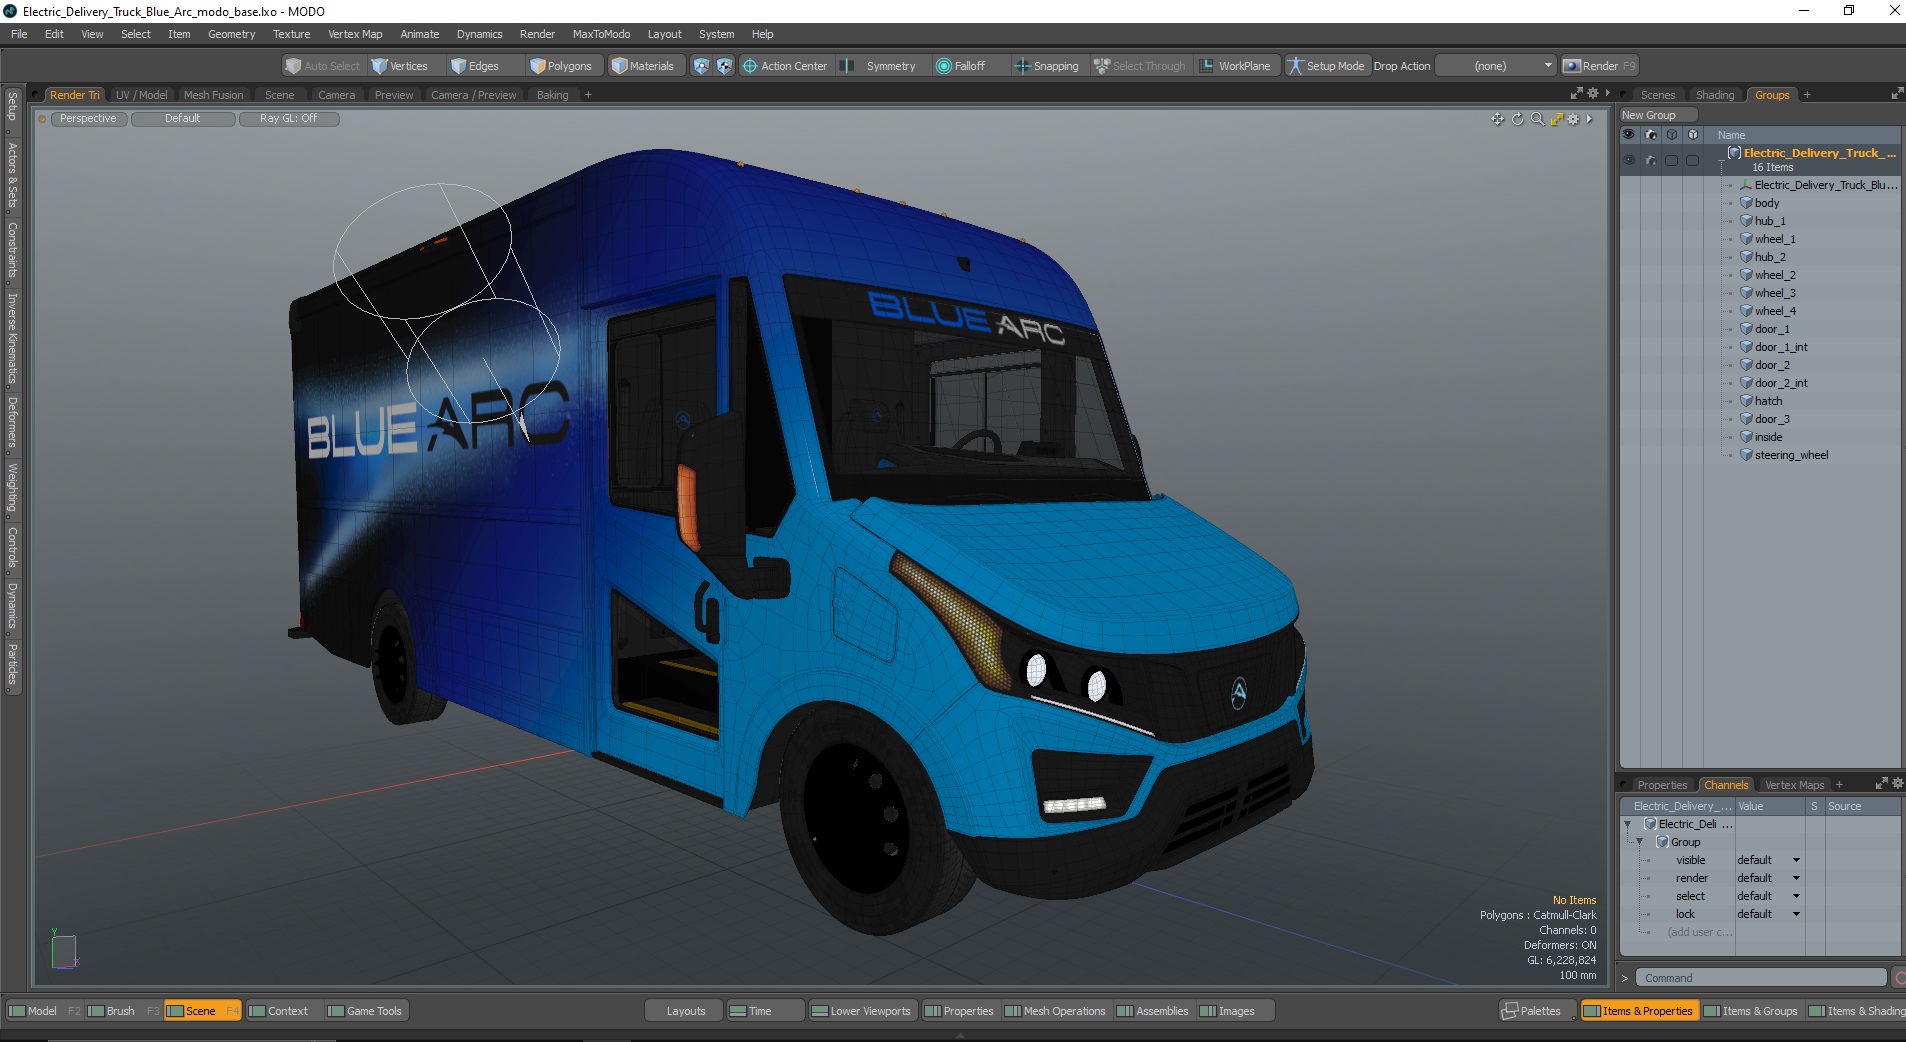Expand the Groups panel with arrows icon
Image resolution: width=1906 pixels, height=1042 pixels.
point(1897,94)
